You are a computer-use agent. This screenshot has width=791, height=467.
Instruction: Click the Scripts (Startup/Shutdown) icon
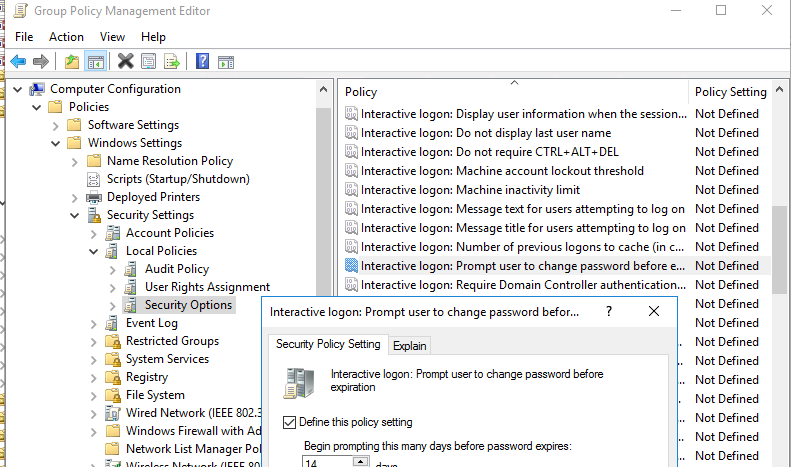pos(94,179)
